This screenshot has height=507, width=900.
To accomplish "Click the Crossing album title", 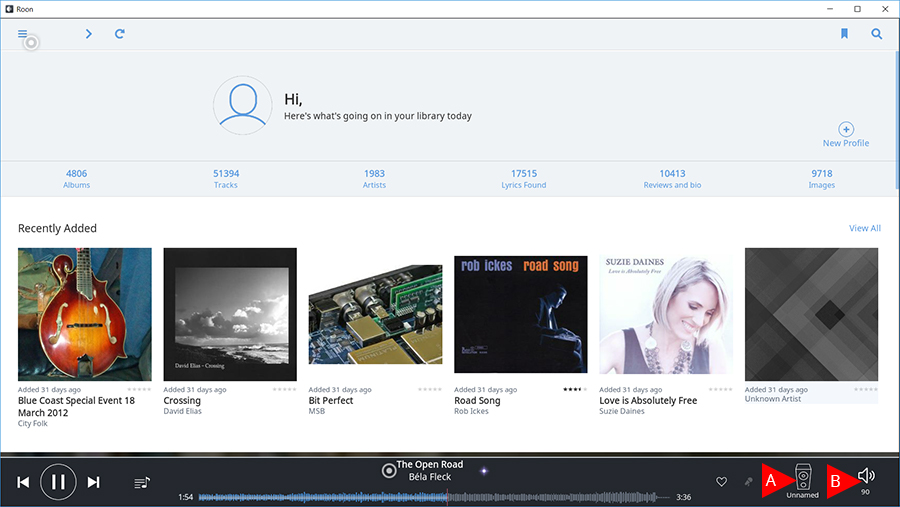I will point(182,400).
